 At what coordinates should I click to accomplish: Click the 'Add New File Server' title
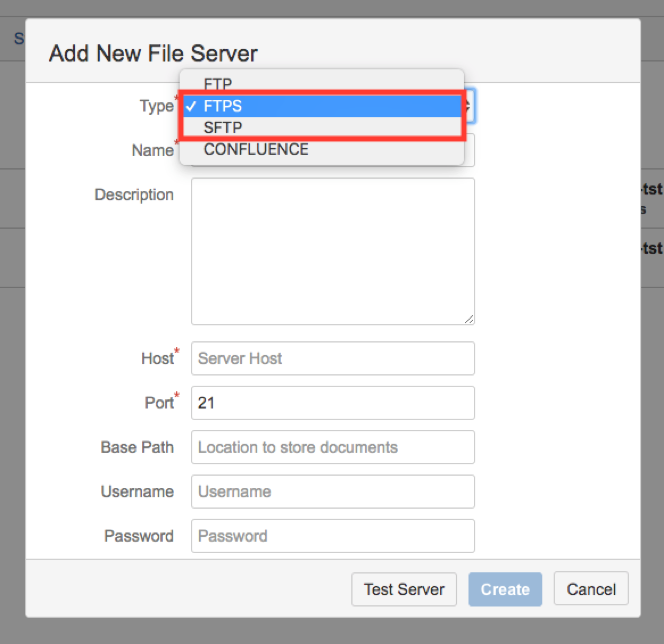coord(153,53)
